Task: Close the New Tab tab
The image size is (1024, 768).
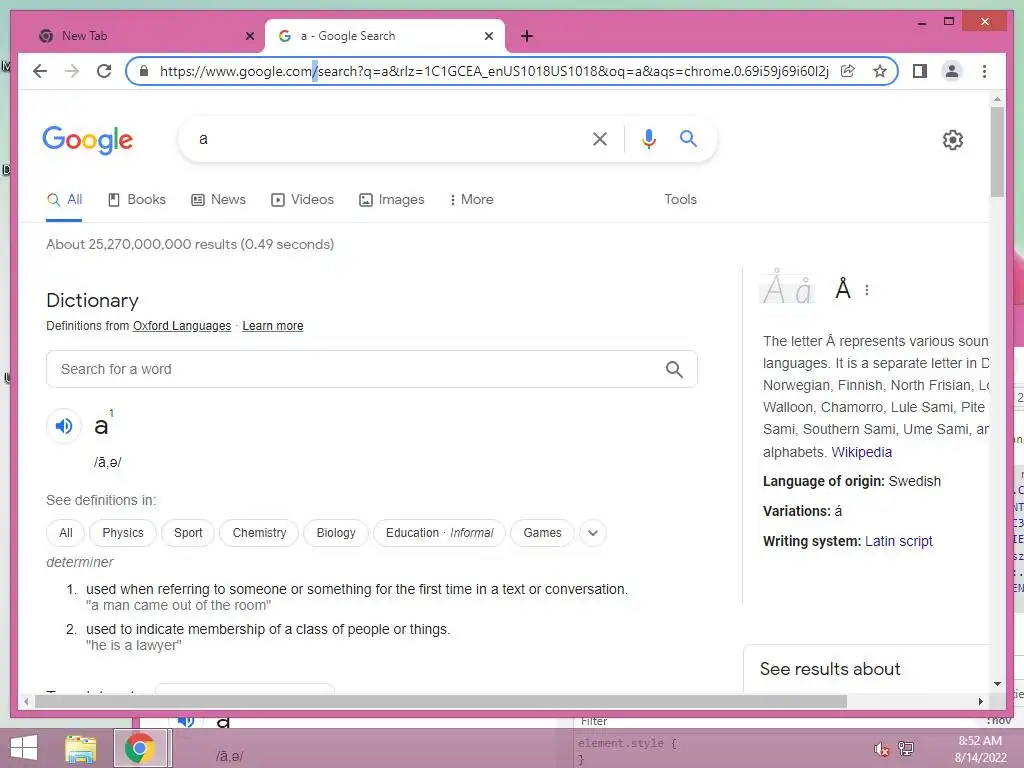Action: [249, 36]
